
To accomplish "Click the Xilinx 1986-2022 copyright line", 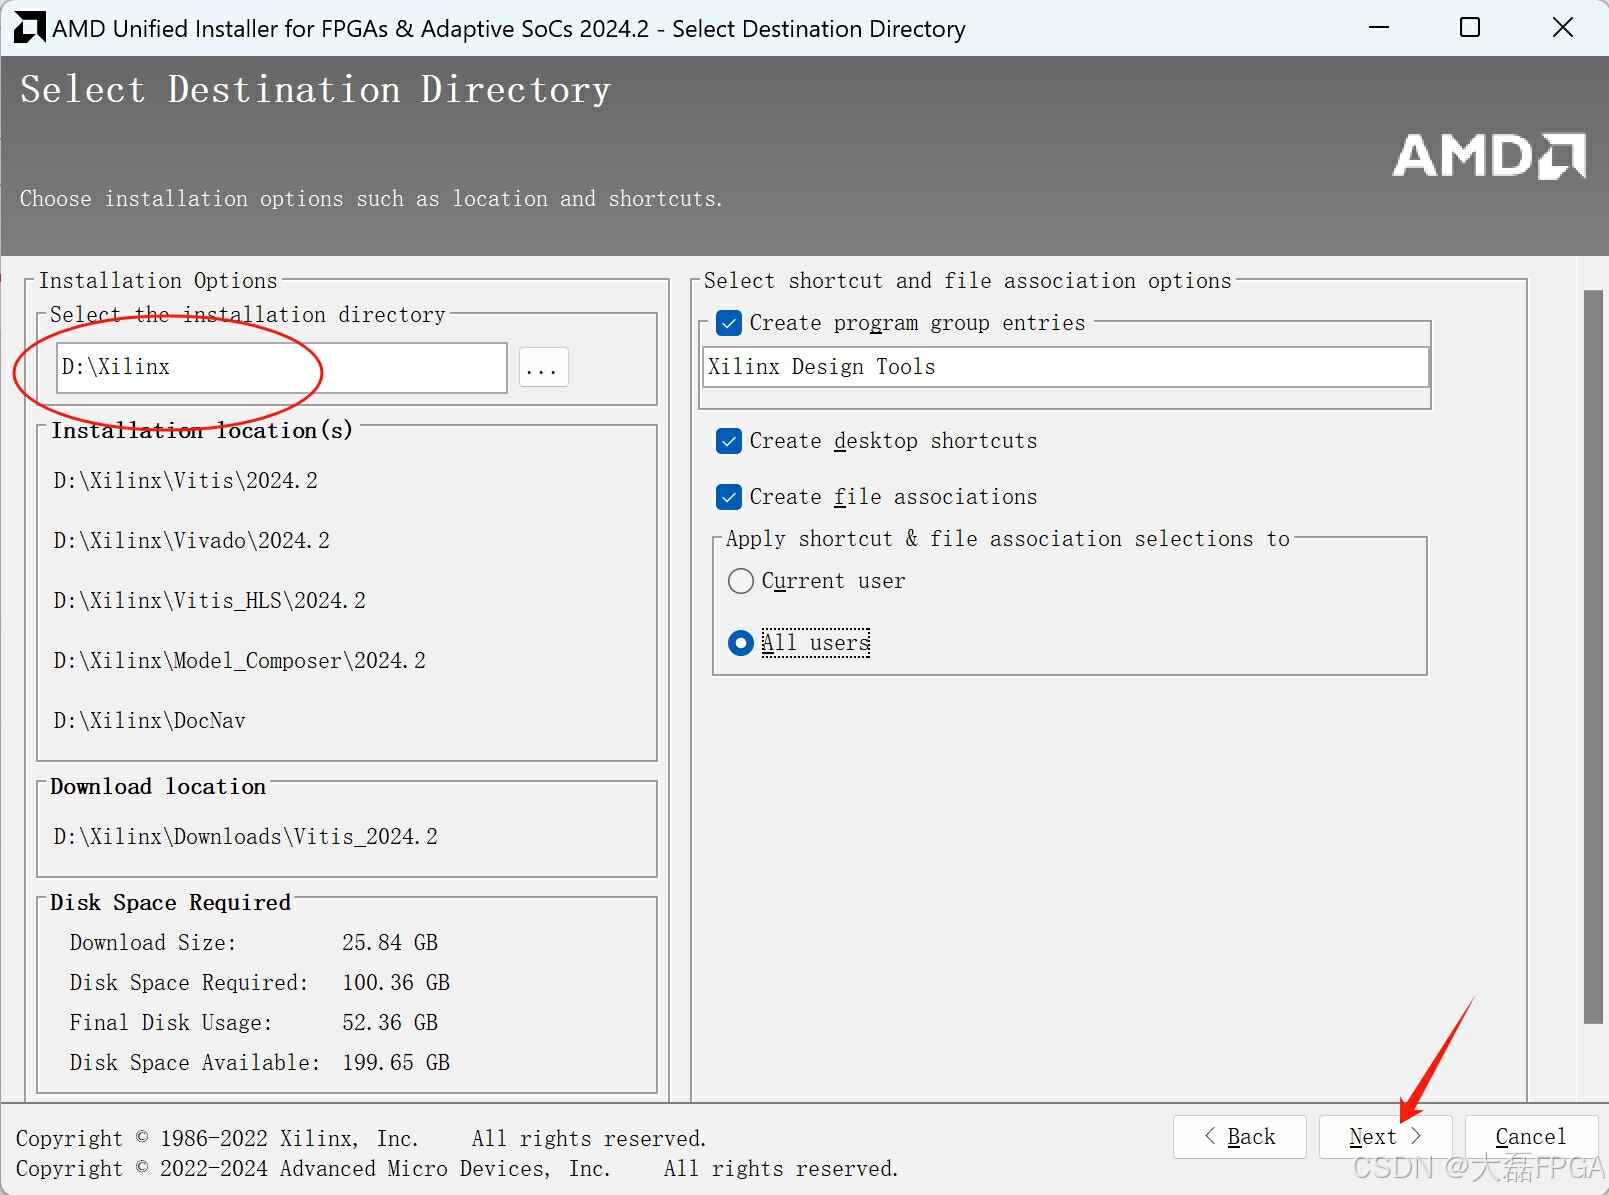I will 361,1139.
